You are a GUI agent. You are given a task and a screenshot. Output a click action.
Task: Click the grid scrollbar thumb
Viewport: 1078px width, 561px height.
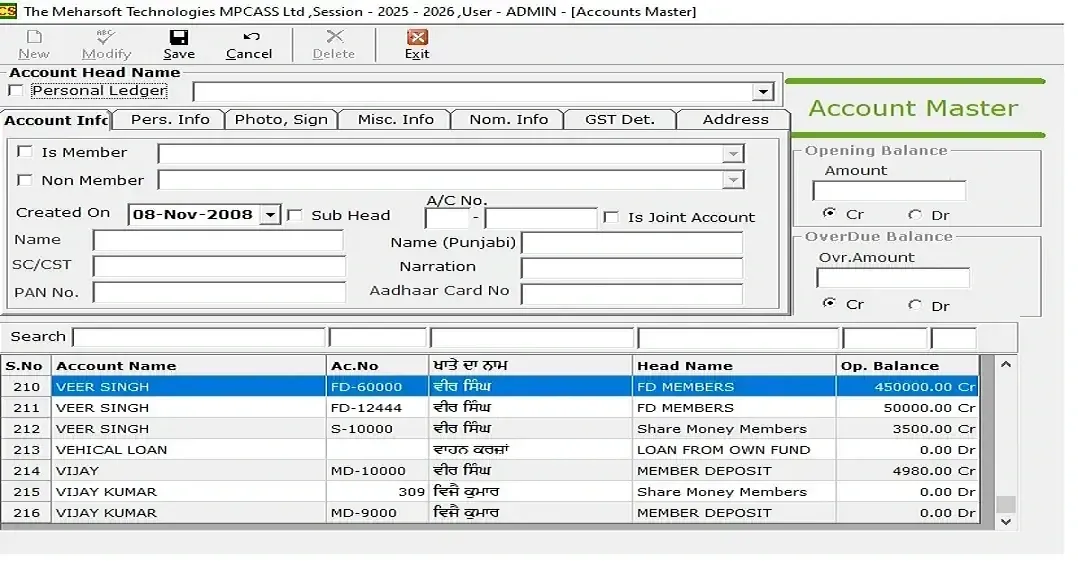click(x=1006, y=504)
